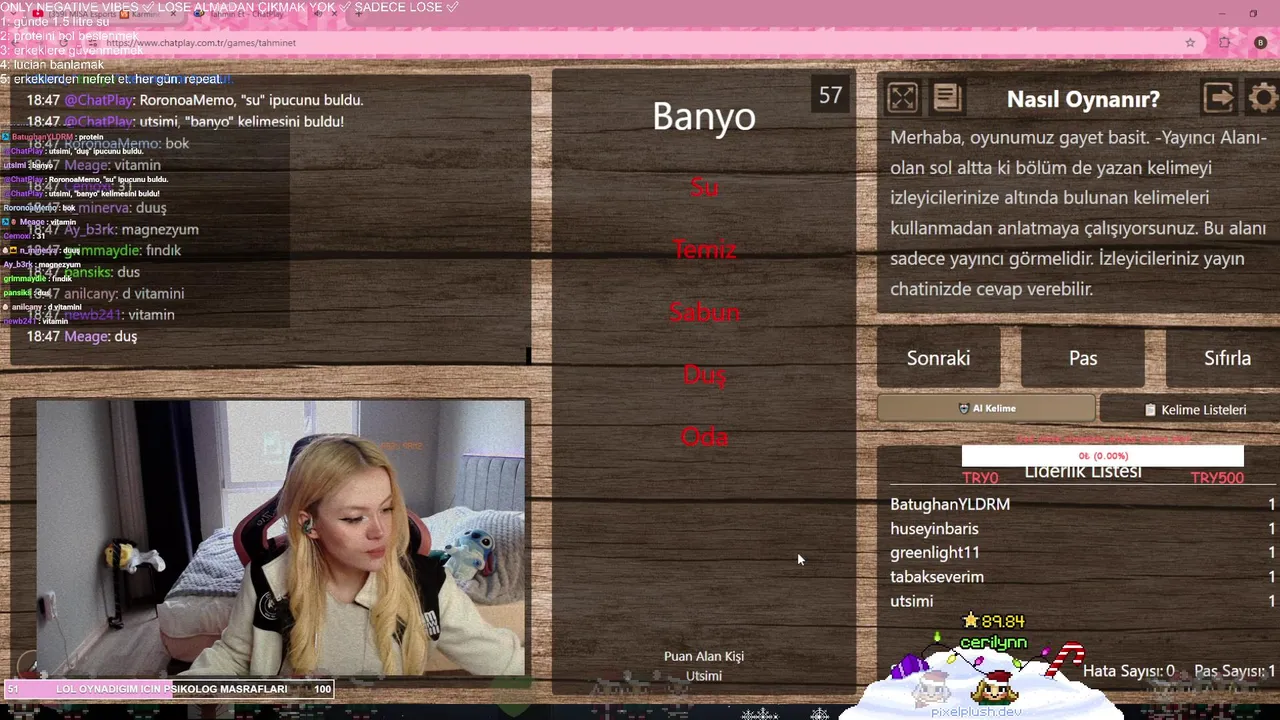Screen dimensions: 1280x720
Task: Click the forbidden word Temiz
Action: (x=704, y=249)
